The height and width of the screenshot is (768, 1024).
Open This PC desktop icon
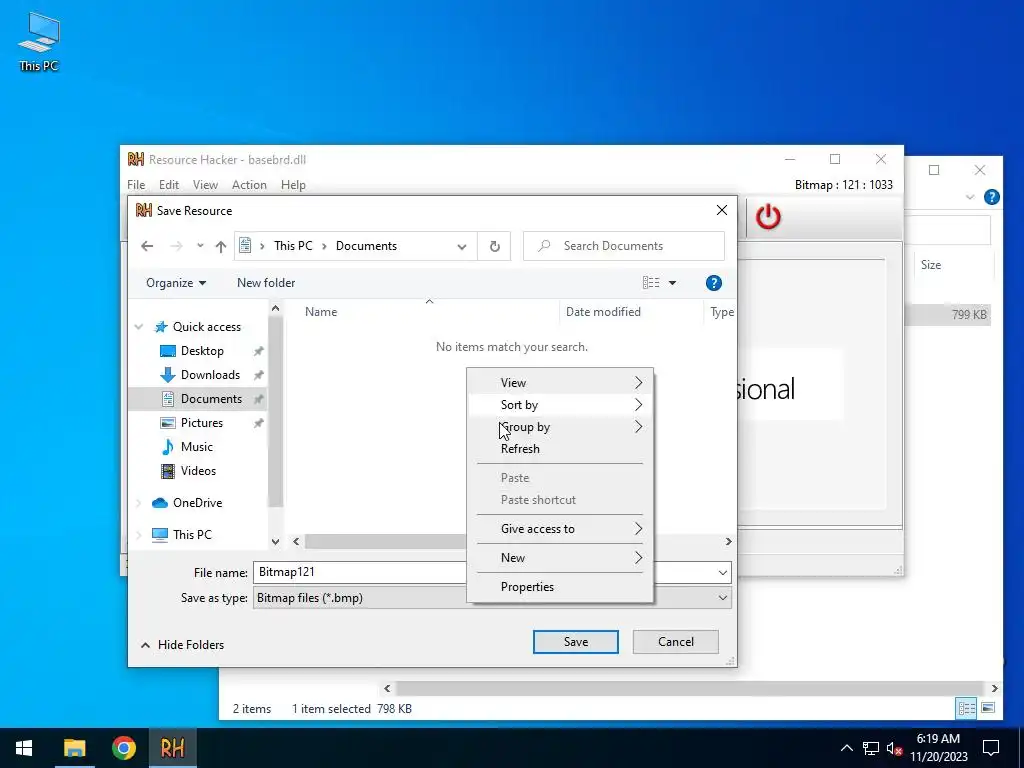(x=39, y=41)
